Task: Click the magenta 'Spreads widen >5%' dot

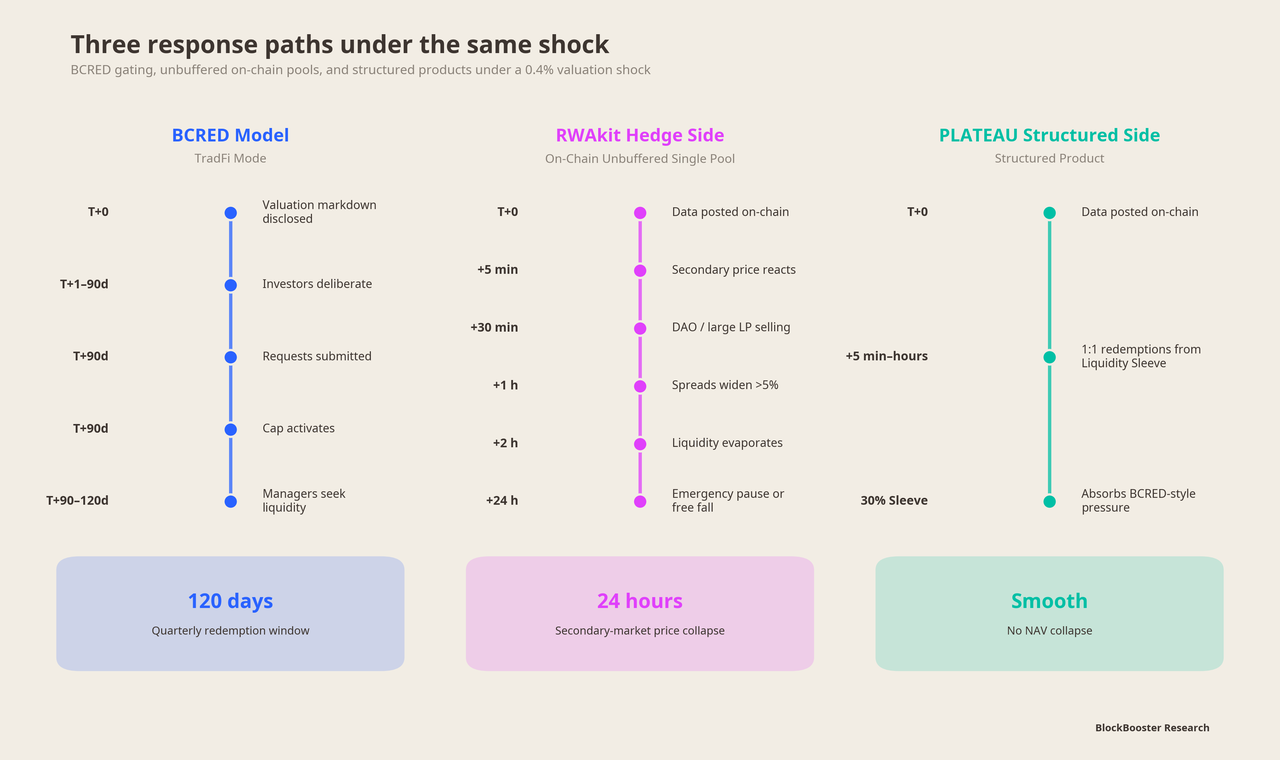Action: (x=640, y=386)
